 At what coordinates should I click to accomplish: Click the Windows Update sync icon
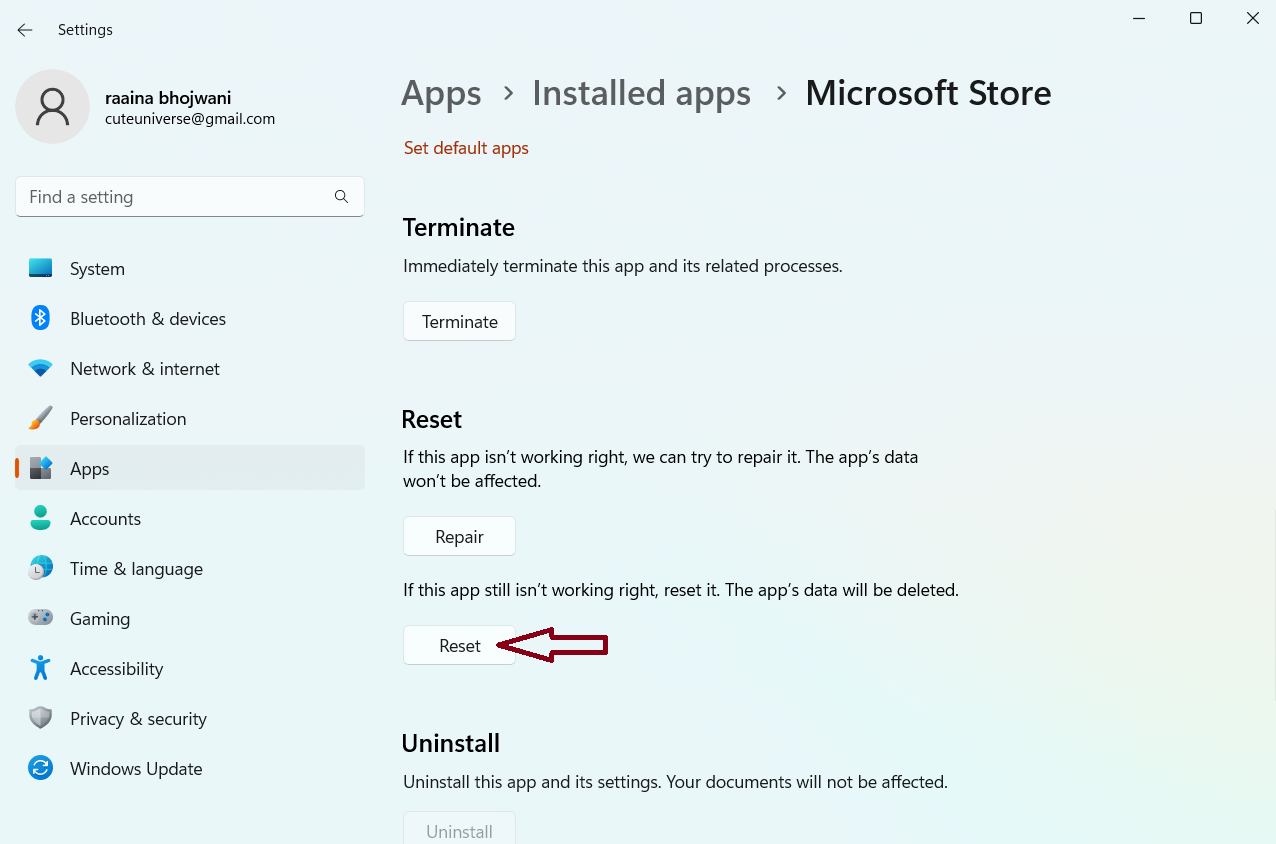(x=41, y=768)
